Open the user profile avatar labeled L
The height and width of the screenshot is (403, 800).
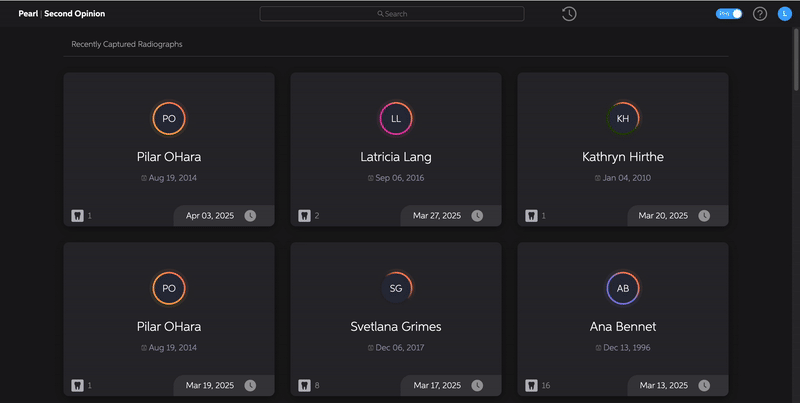(x=784, y=14)
